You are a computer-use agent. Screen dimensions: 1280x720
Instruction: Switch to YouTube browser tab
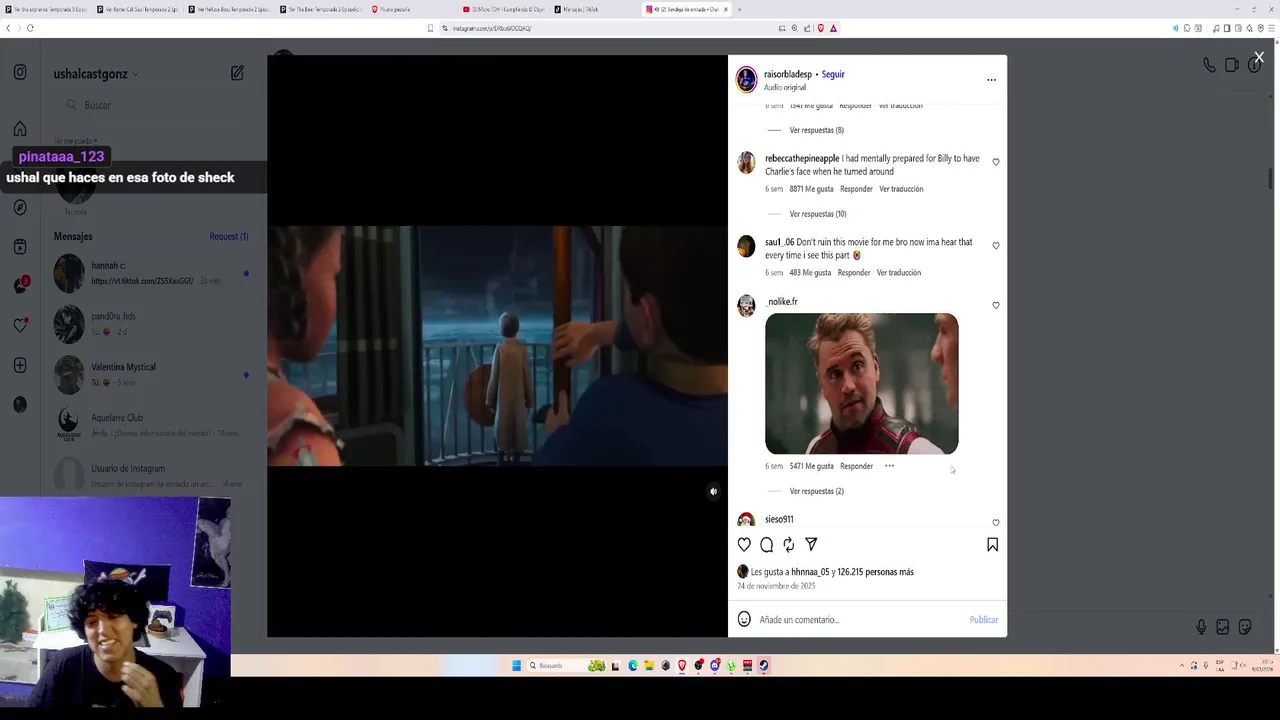[x=505, y=9]
